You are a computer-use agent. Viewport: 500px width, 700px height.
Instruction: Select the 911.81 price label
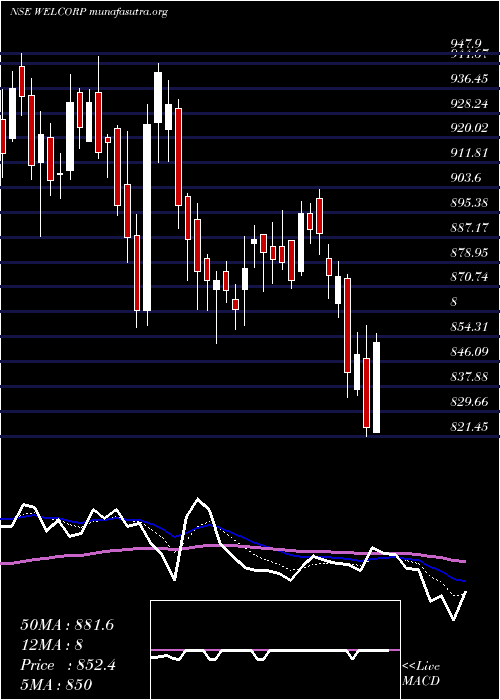tap(468, 154)
